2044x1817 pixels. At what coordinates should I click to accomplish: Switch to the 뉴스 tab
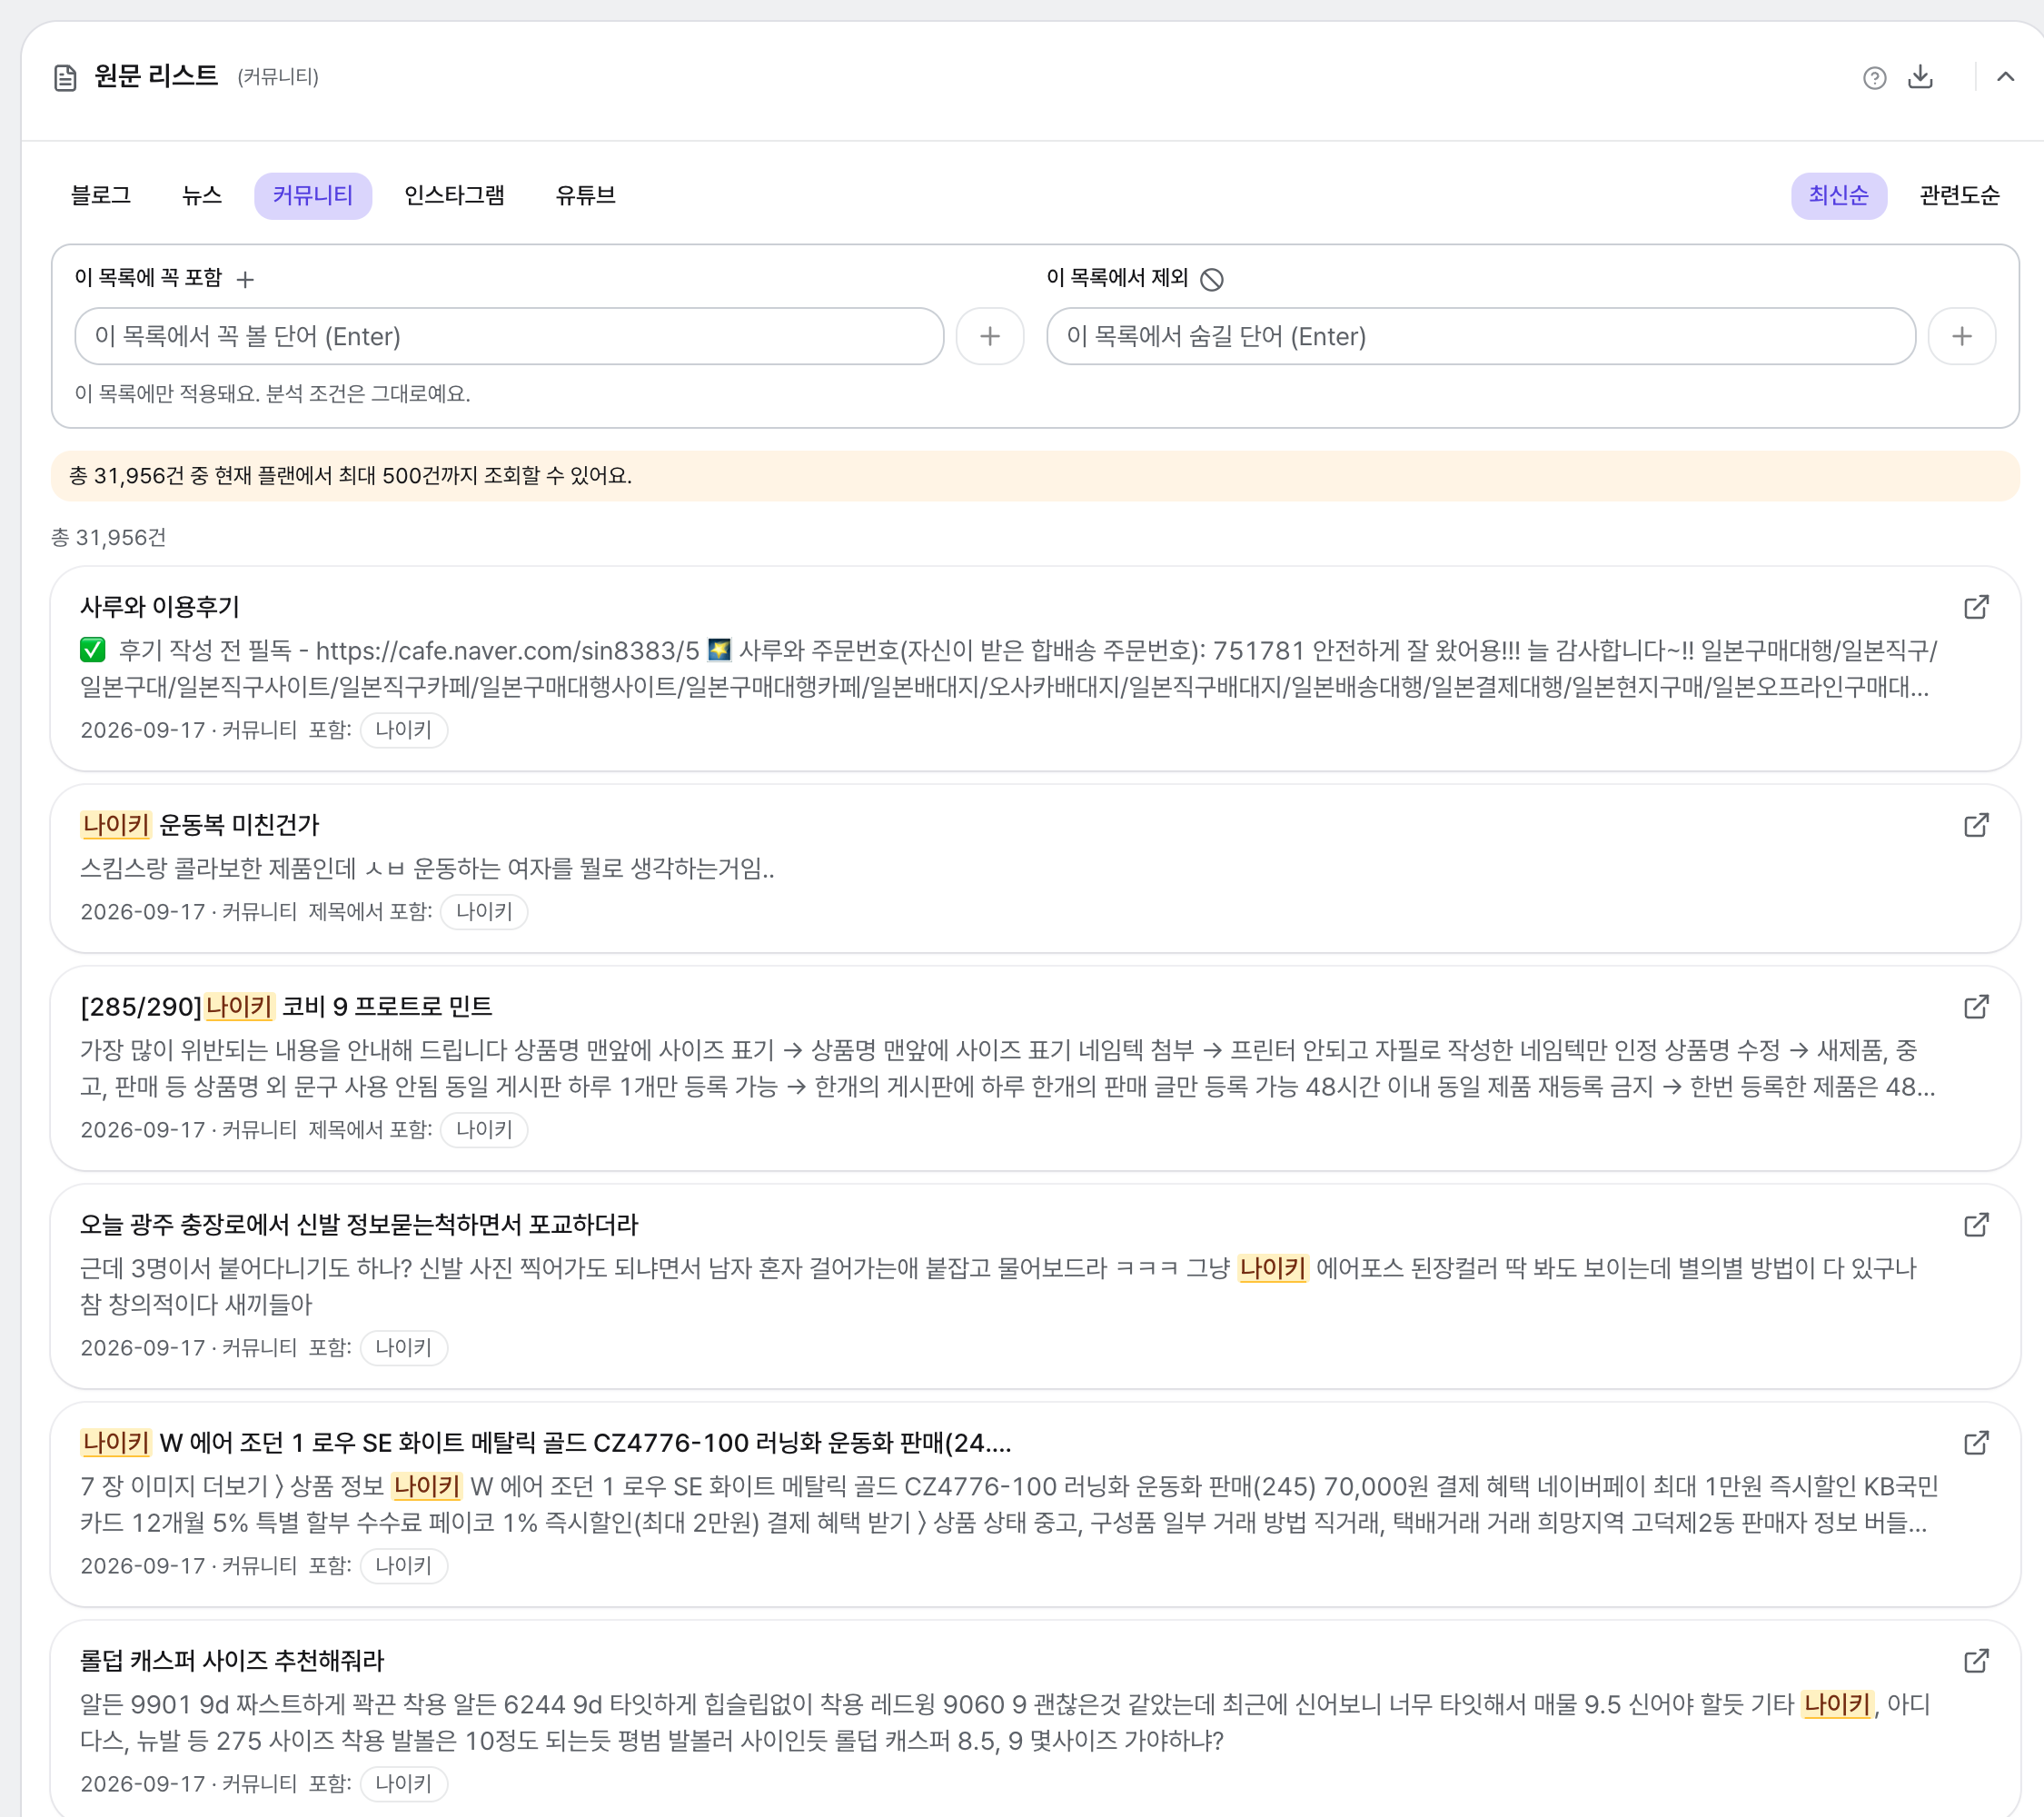click(x=201, y=195)
